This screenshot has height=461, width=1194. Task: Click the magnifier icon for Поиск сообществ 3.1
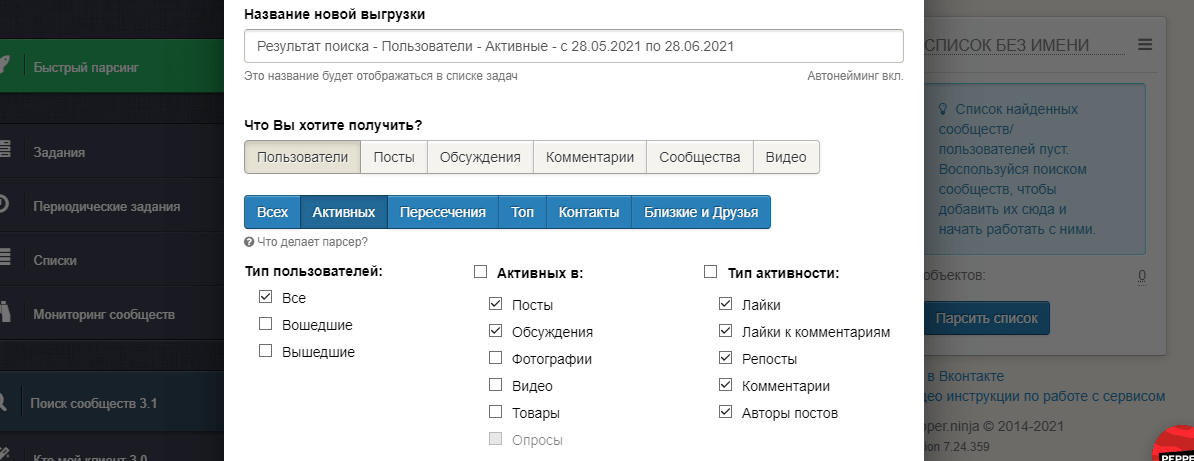tap(5, 404)
